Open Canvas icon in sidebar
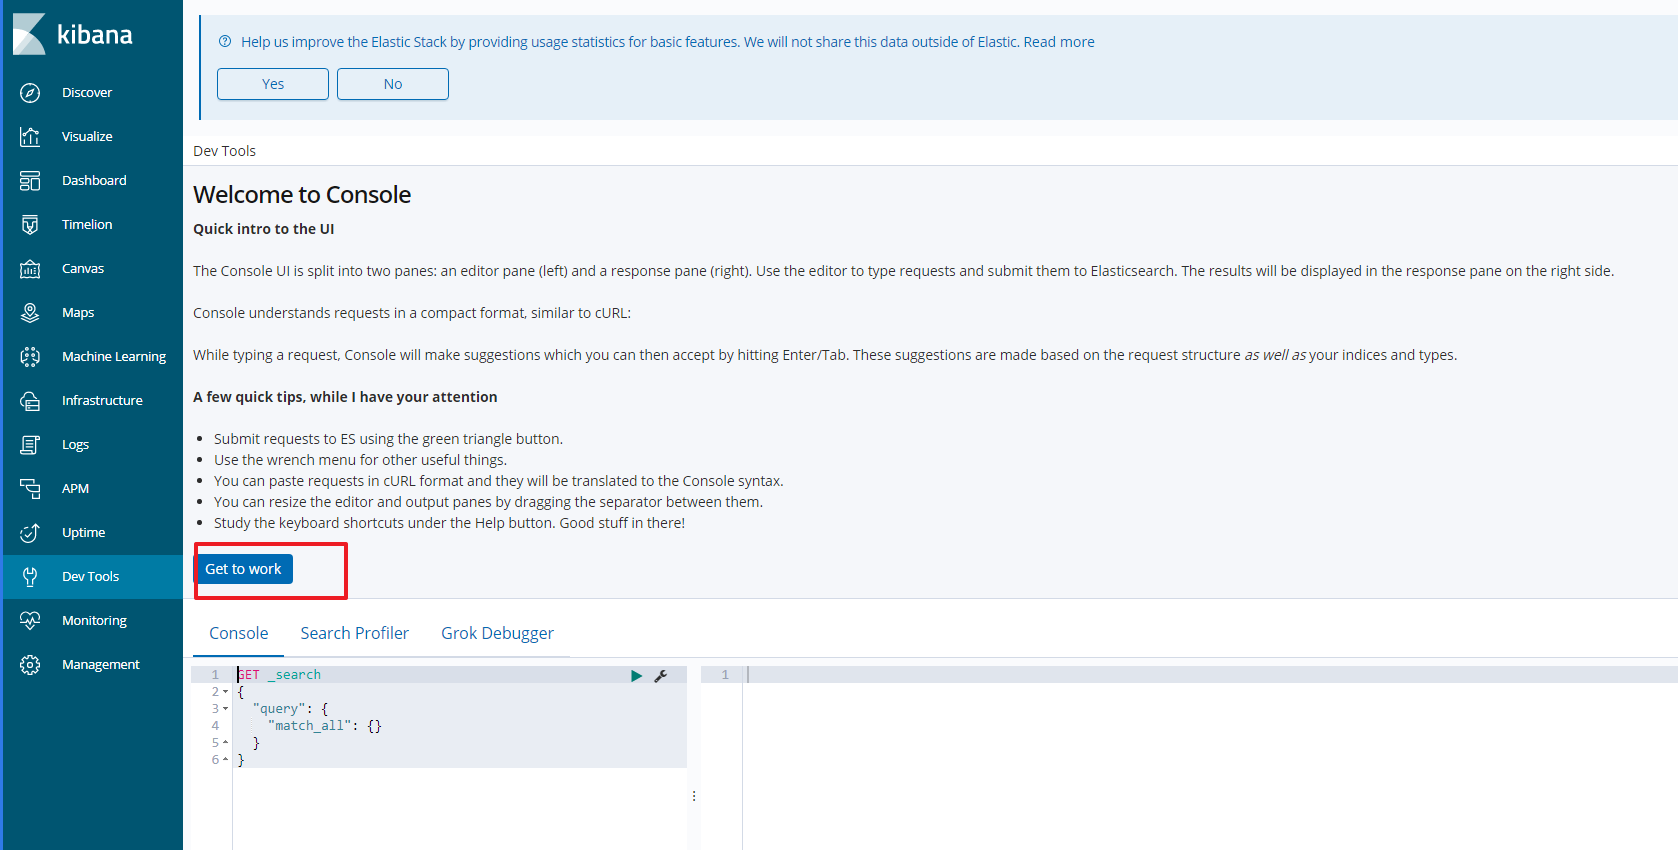1678x850 pixels. point(30,269)
